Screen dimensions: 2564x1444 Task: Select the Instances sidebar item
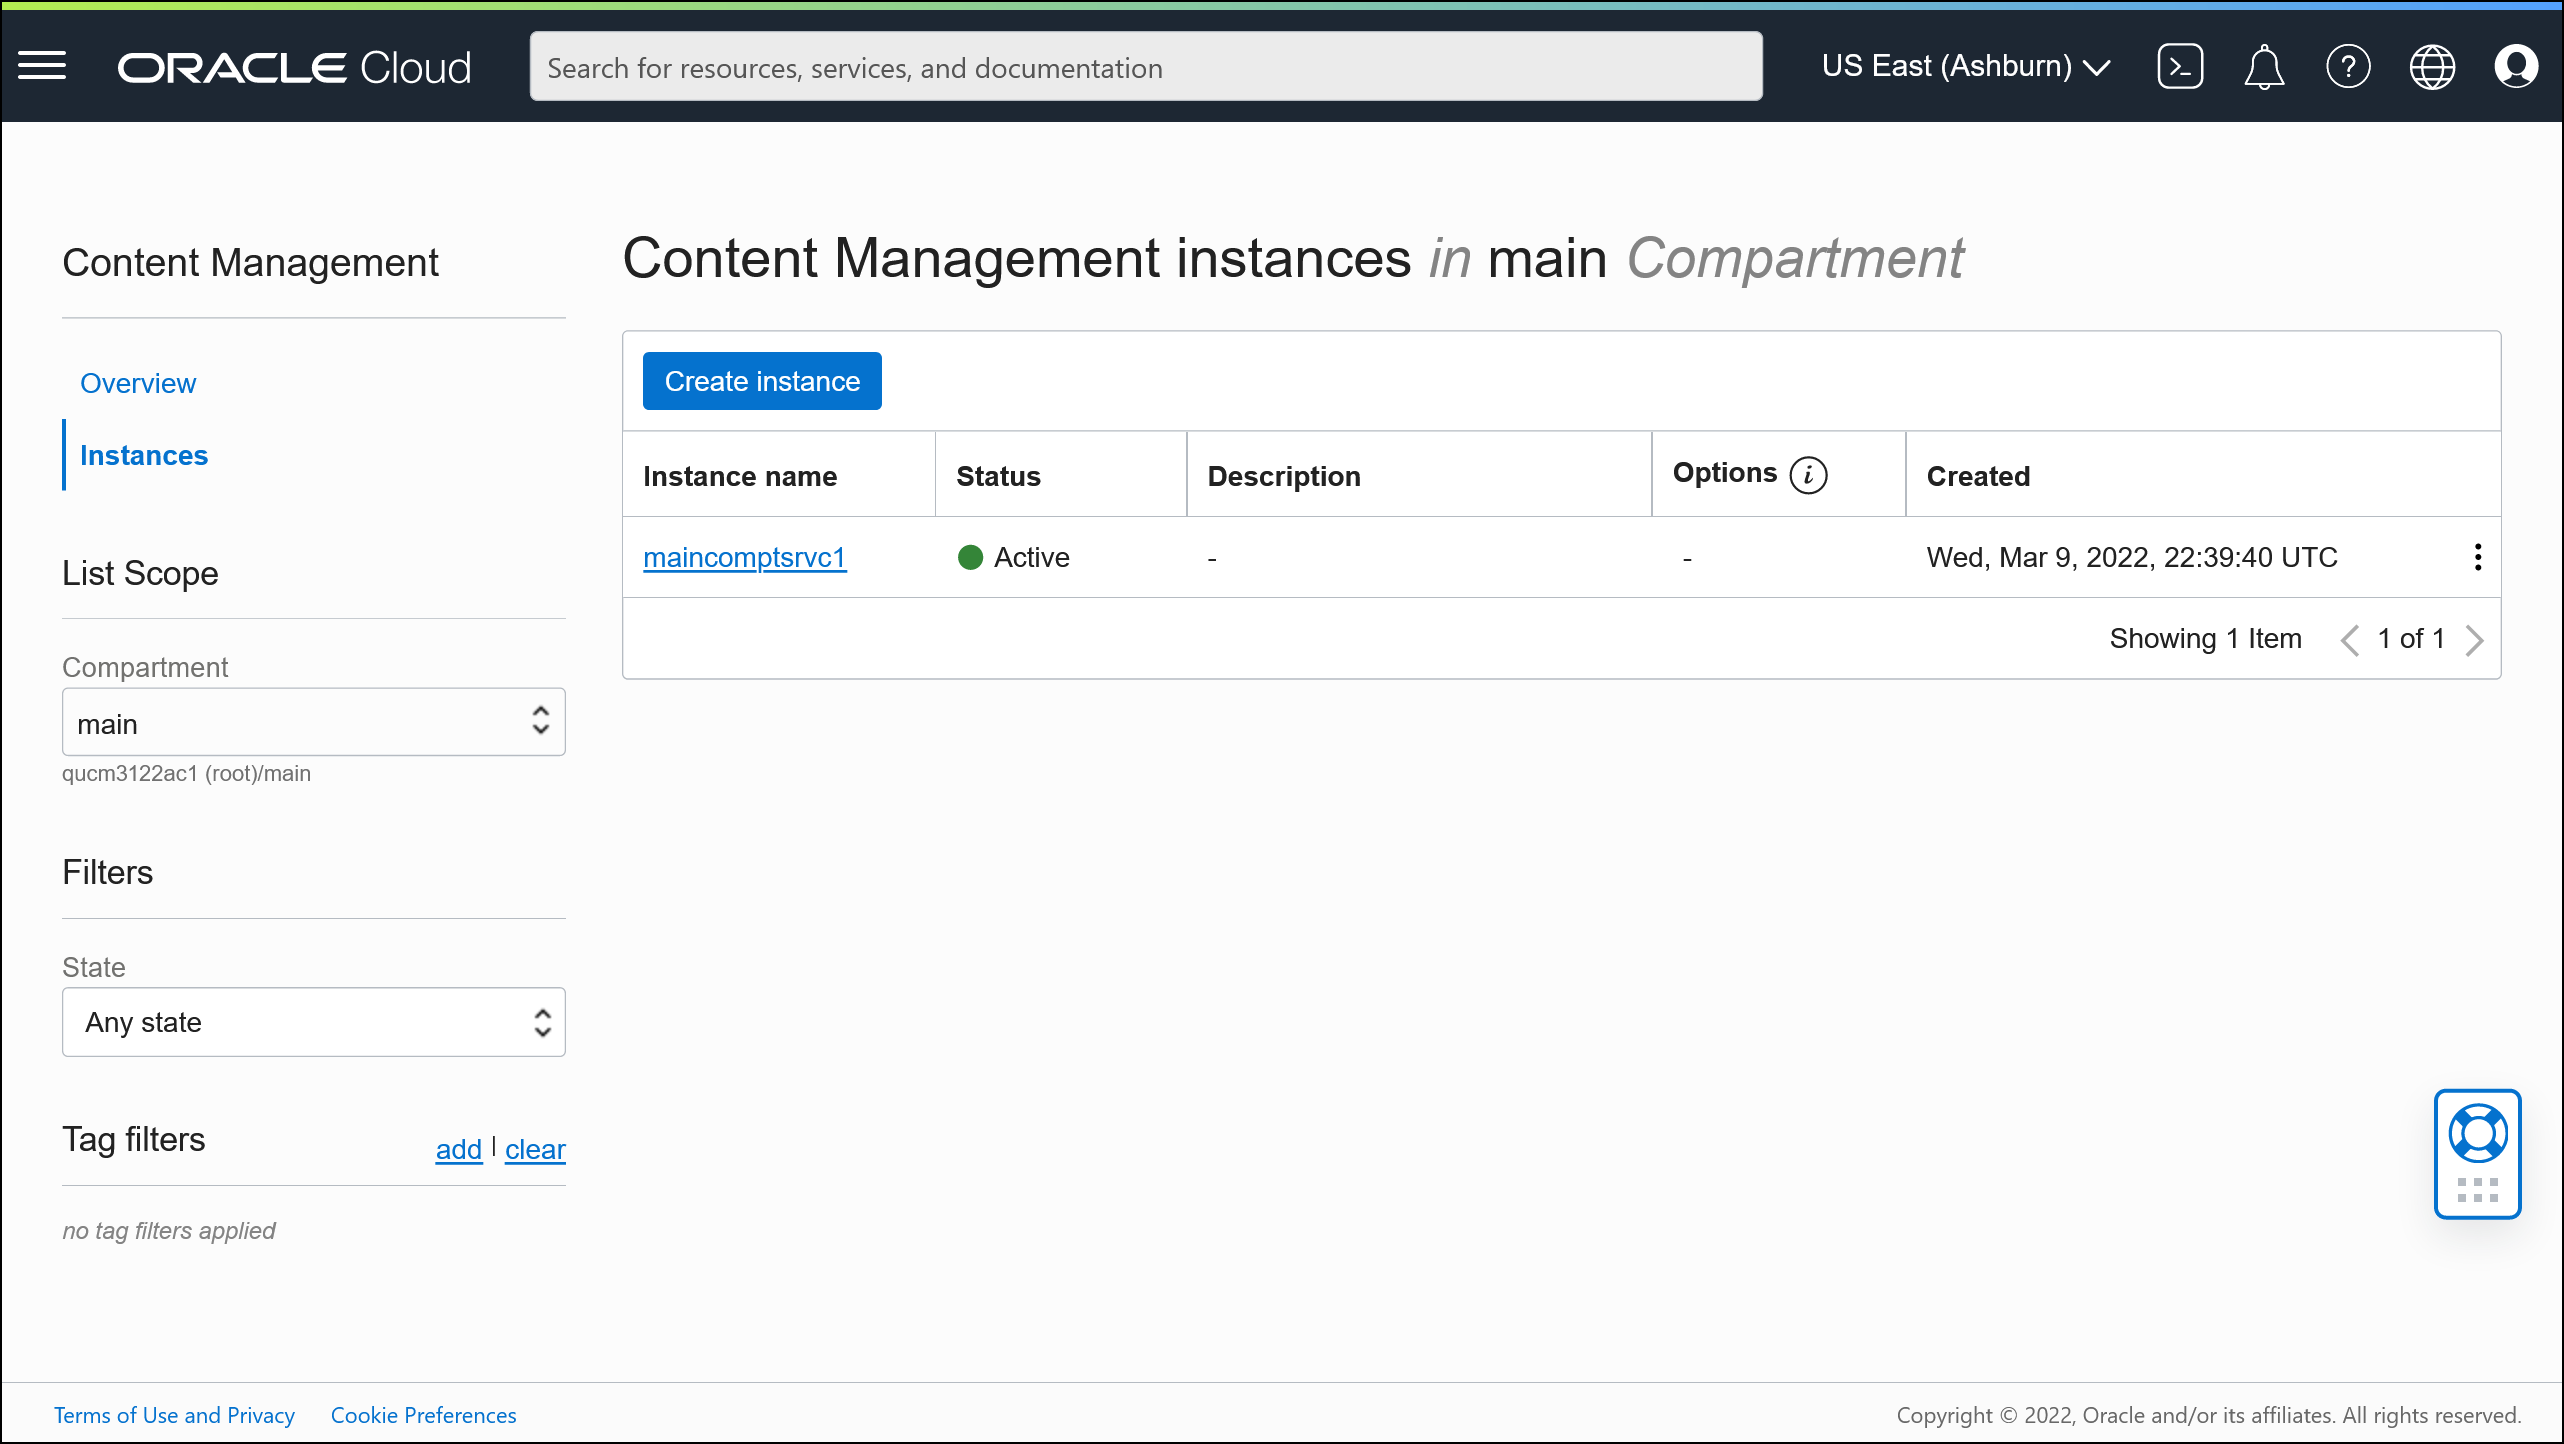point(143,455)
